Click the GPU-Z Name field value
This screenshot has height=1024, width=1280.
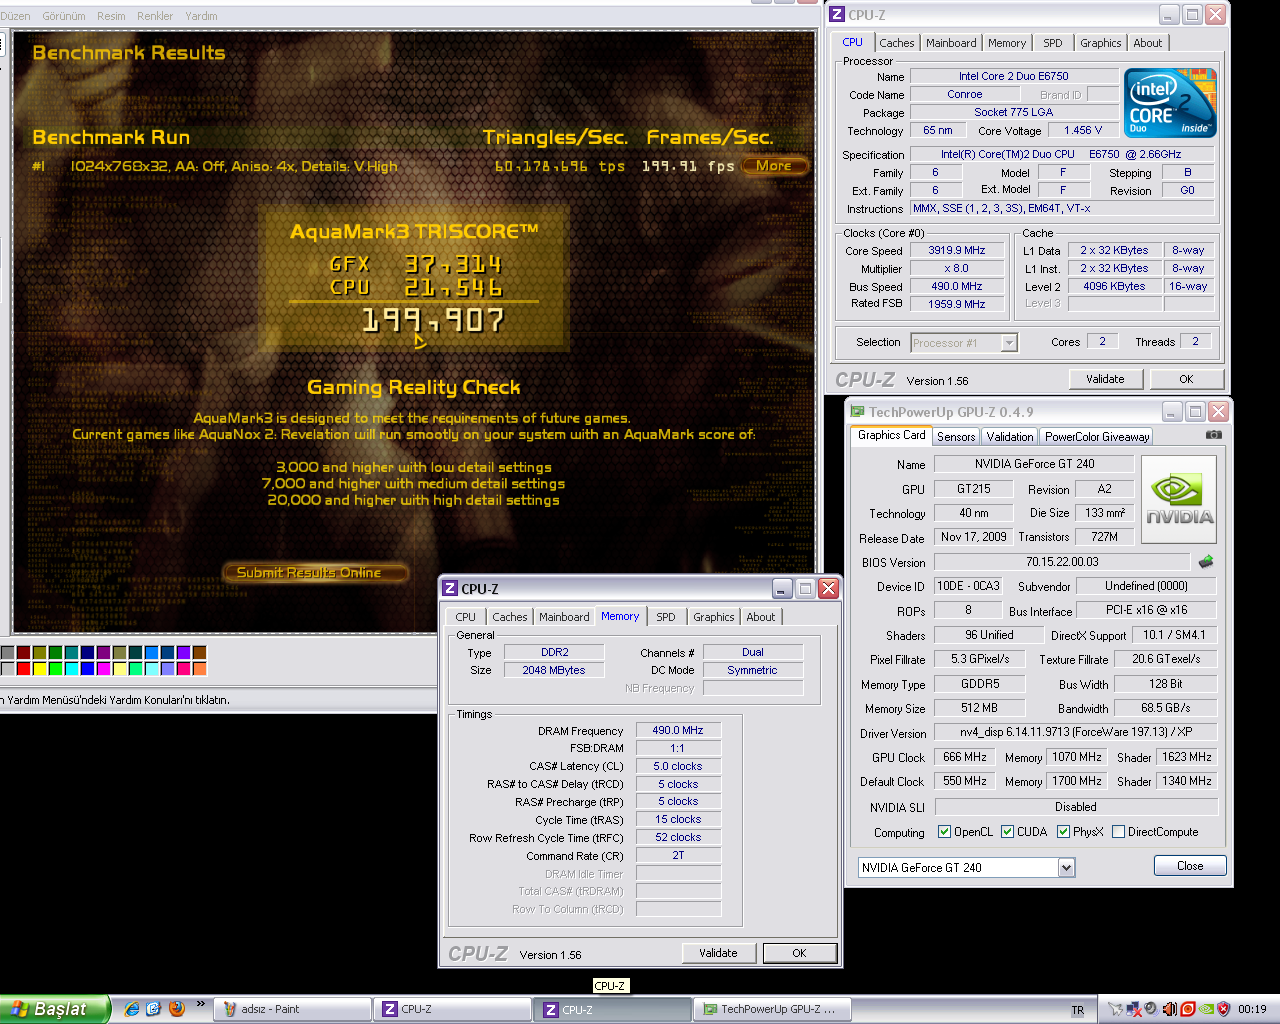click(x=1034, y=464)
